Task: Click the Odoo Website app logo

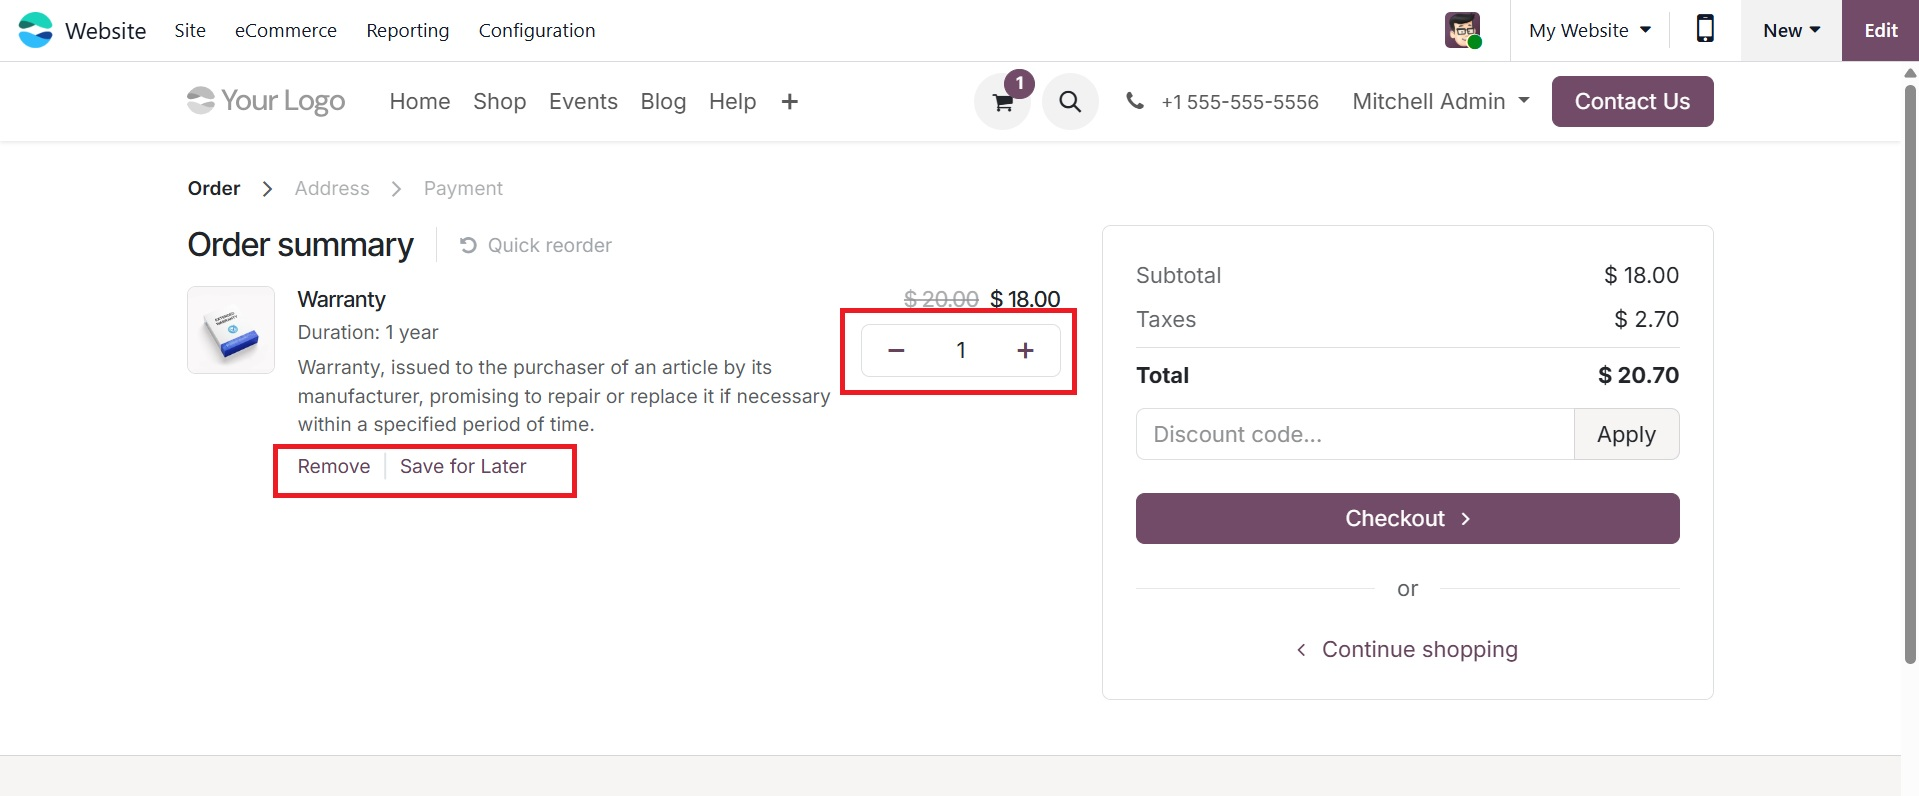Action: pyautogui.click(x=36, y=30)
